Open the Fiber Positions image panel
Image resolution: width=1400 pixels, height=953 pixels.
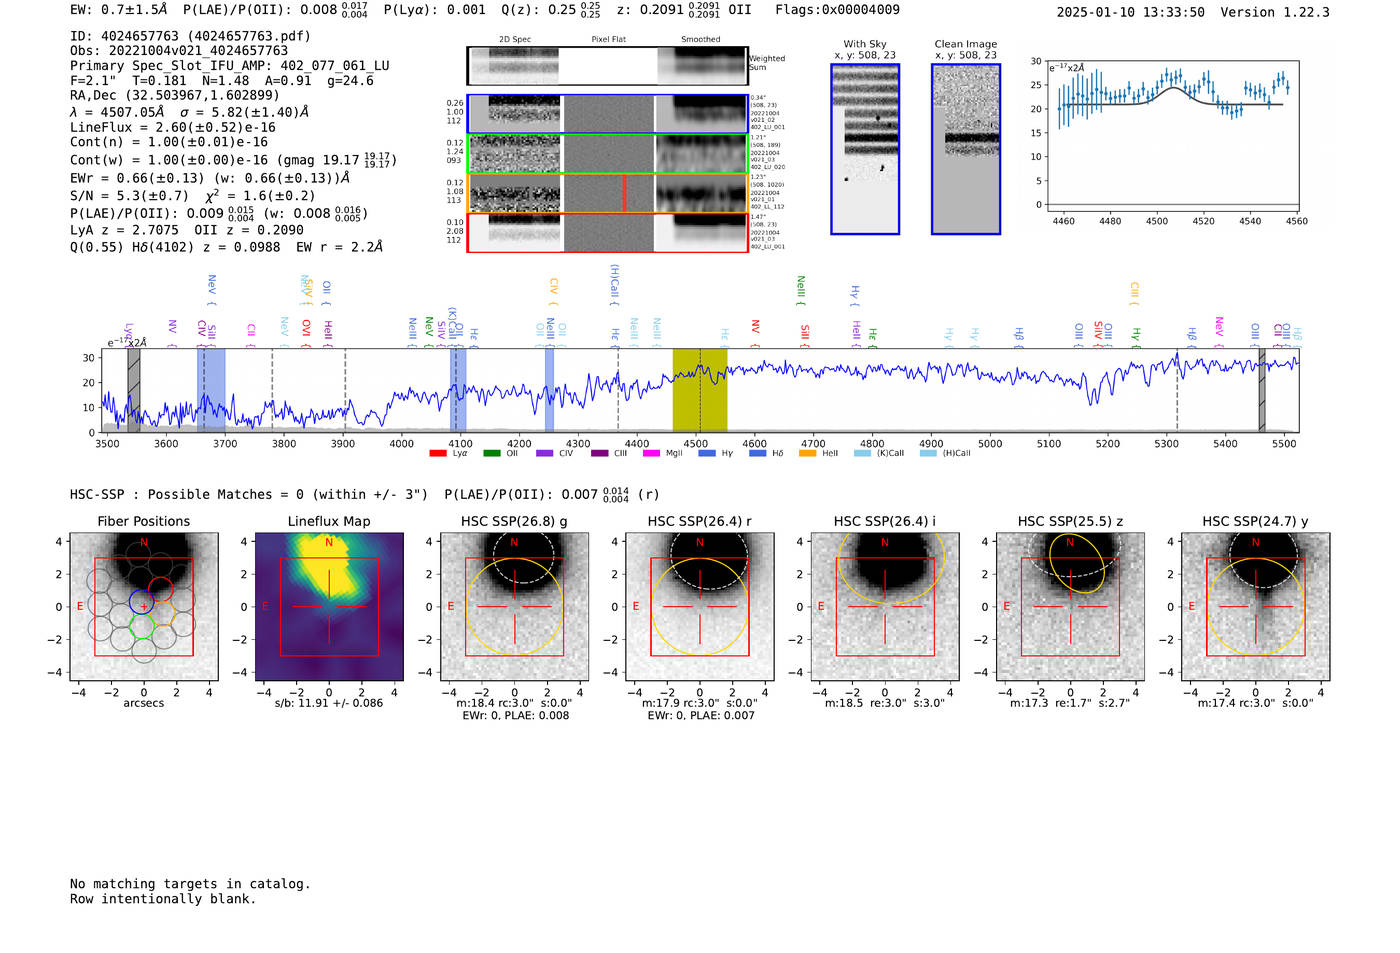click(x=144, y=607)
